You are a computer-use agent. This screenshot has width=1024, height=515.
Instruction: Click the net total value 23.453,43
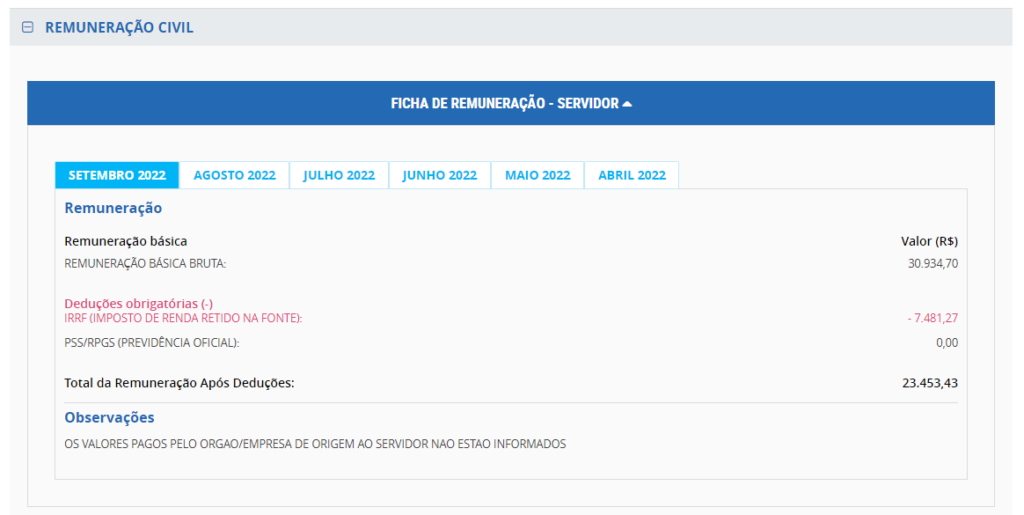coord(929,383)
